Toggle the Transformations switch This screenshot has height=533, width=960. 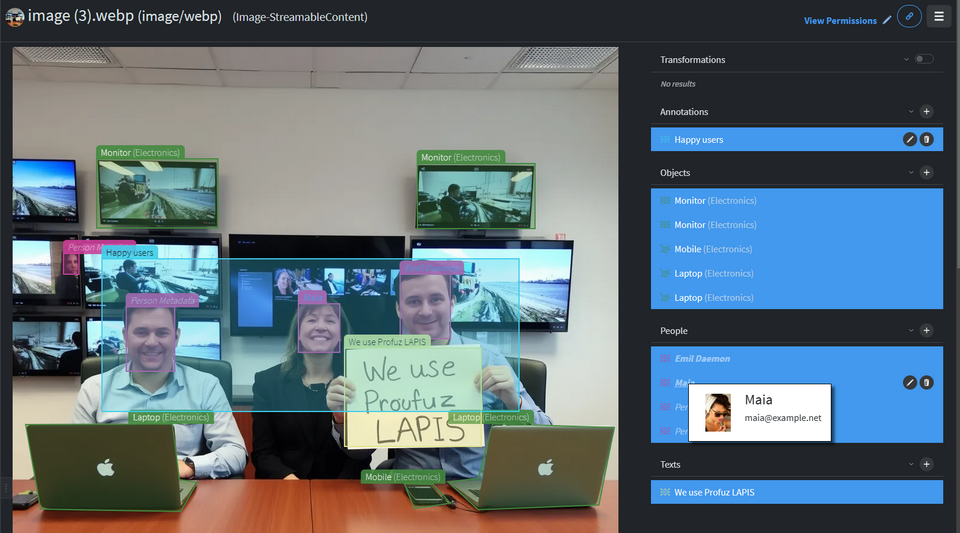[x=924, y=60]
